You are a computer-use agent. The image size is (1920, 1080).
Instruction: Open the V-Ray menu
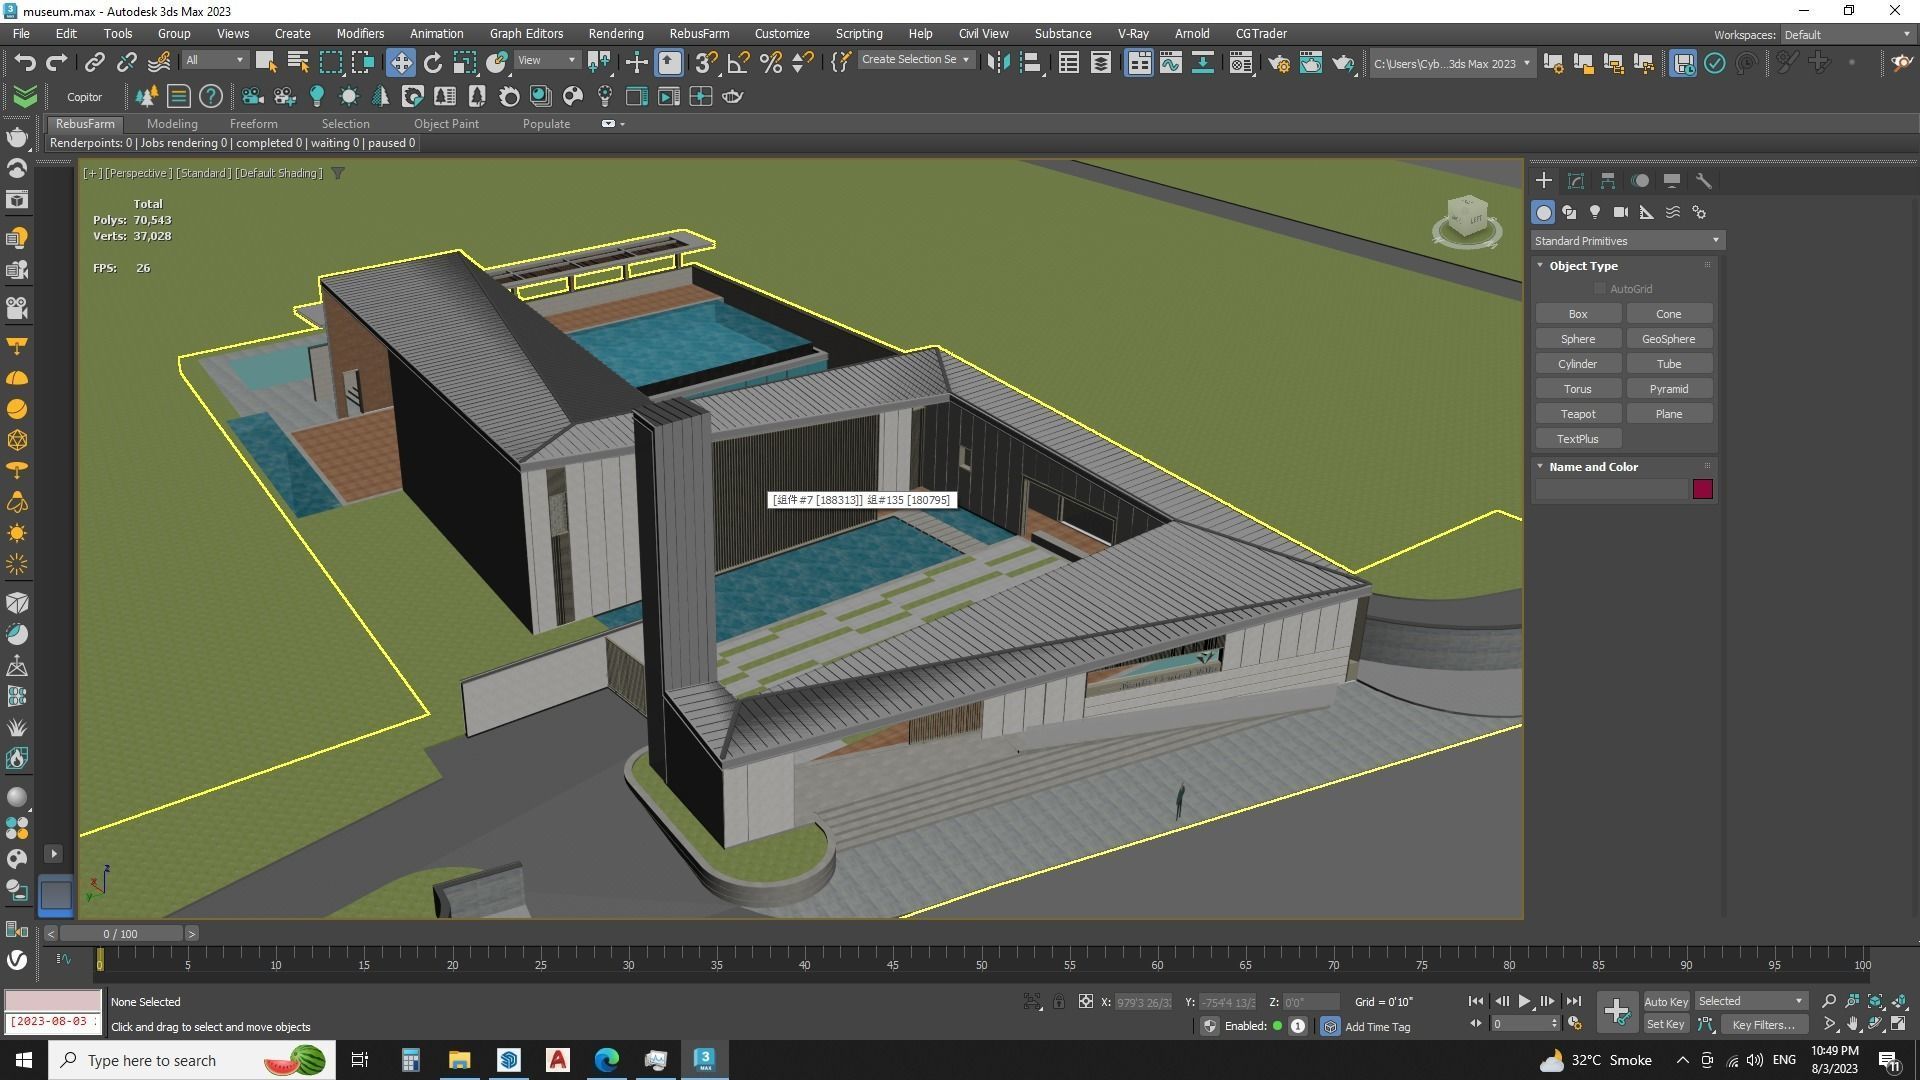pyautogui.click(x=1133, y=33)
